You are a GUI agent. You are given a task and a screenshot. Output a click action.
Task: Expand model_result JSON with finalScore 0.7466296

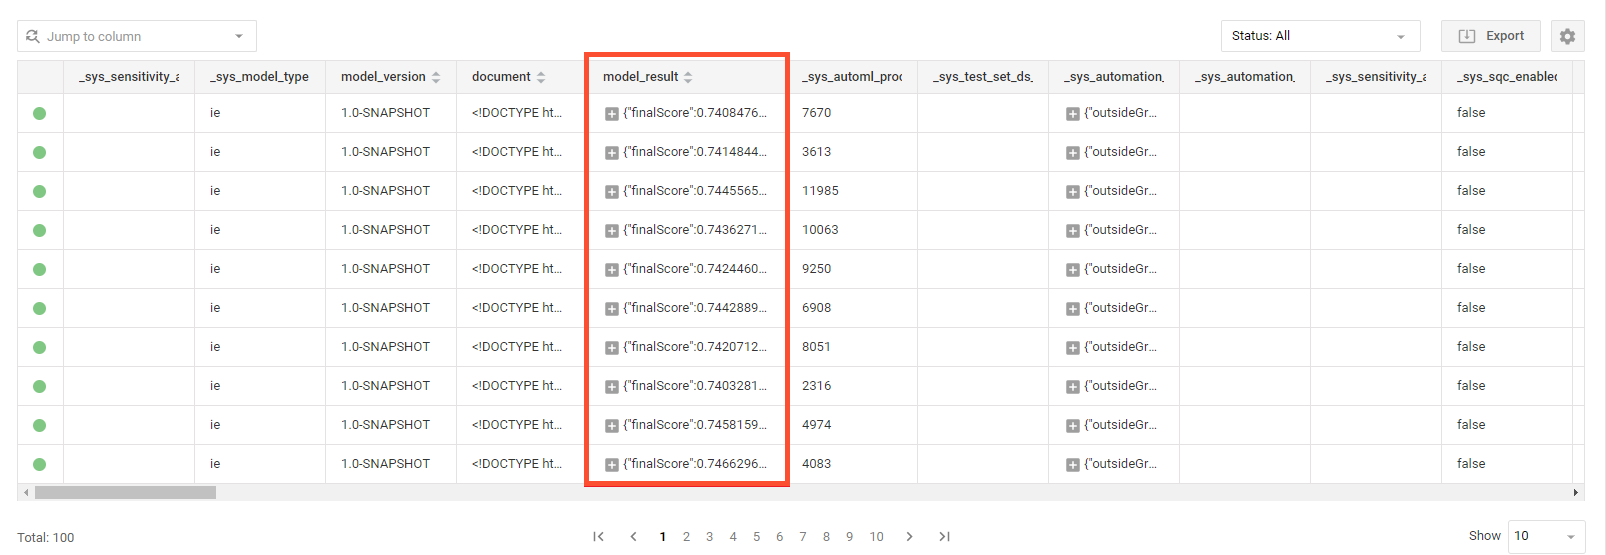(611, 465)
